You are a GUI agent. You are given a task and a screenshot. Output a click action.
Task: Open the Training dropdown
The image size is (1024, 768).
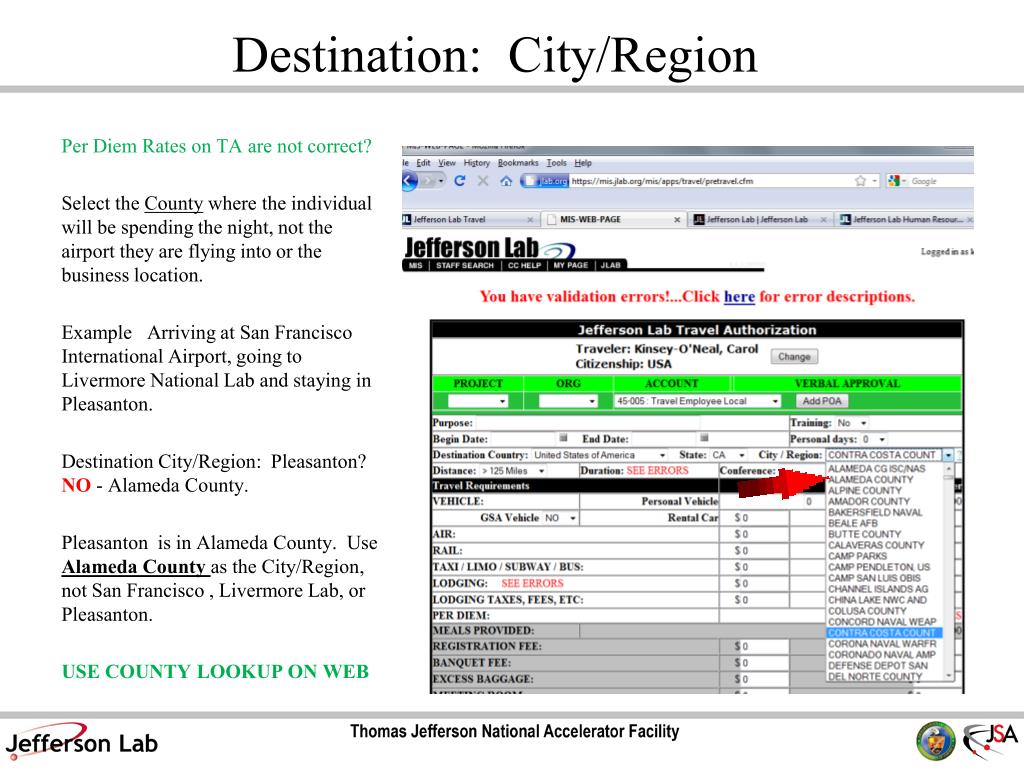click(x=852, y=423)
